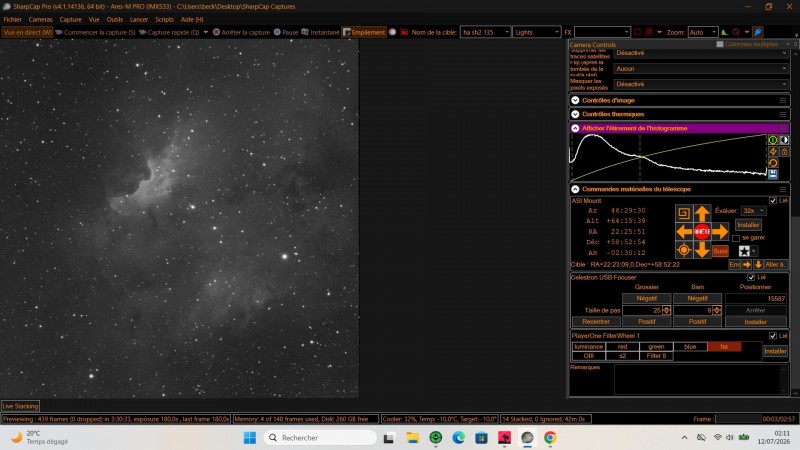Switch to the Live Stacking tab
Viewport: 800px width, 450px height.
[20, 406]
